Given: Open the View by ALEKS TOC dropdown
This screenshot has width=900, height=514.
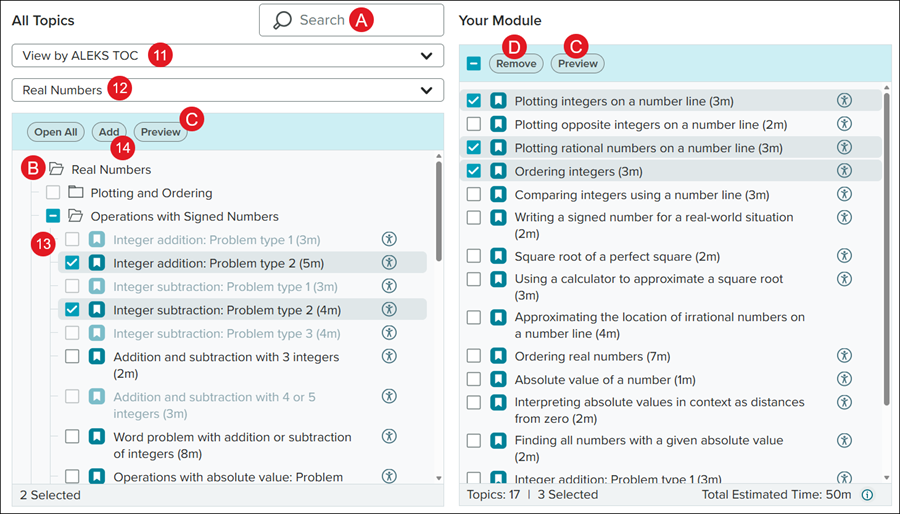Looking at the screenshot, I should pyautogui.click(x=228, y=56).
